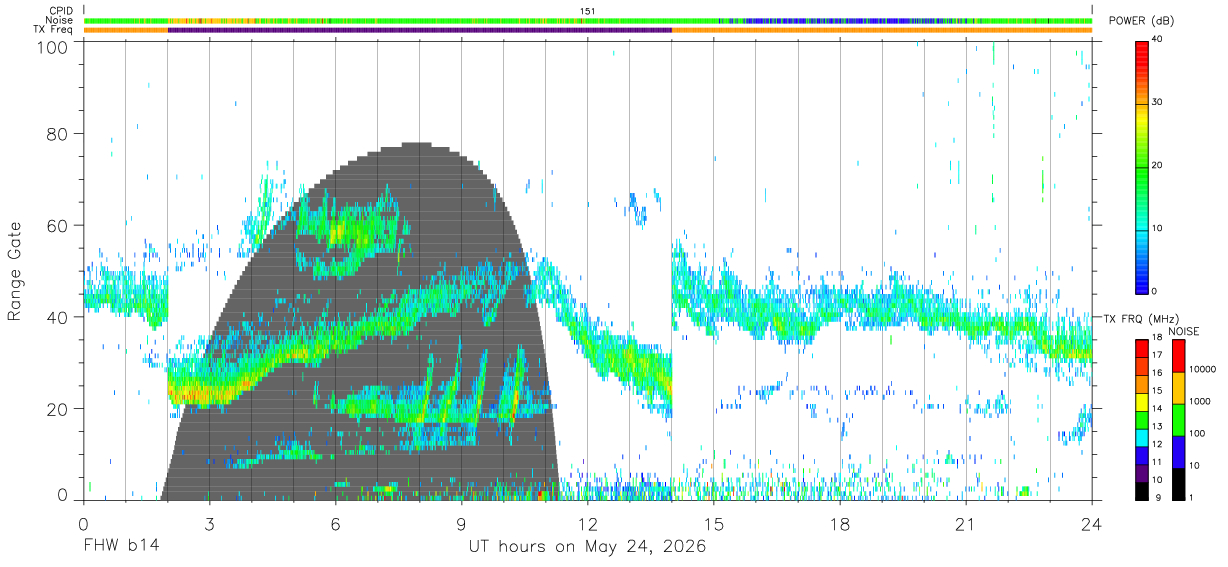Click the 10000 label on noise scale
Image resolution: width=1228 pixels, height=567 pixels.
(x=1202, y=369)
